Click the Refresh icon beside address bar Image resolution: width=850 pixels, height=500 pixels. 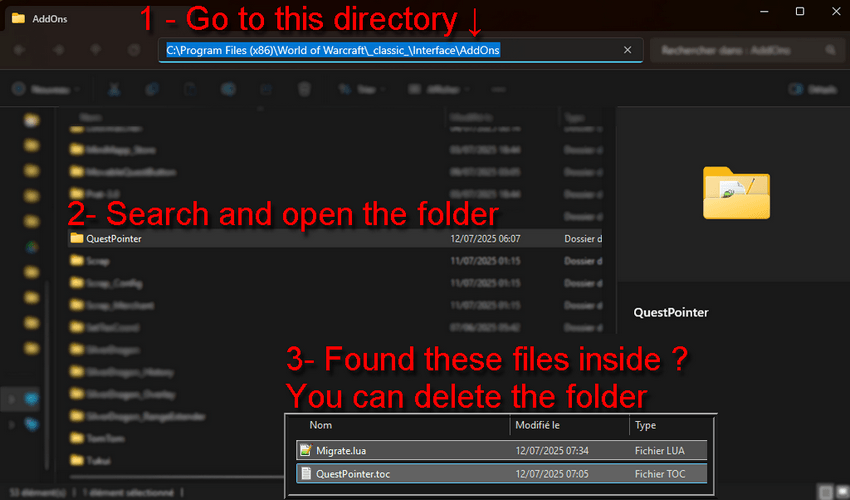[x=133, y=50]
